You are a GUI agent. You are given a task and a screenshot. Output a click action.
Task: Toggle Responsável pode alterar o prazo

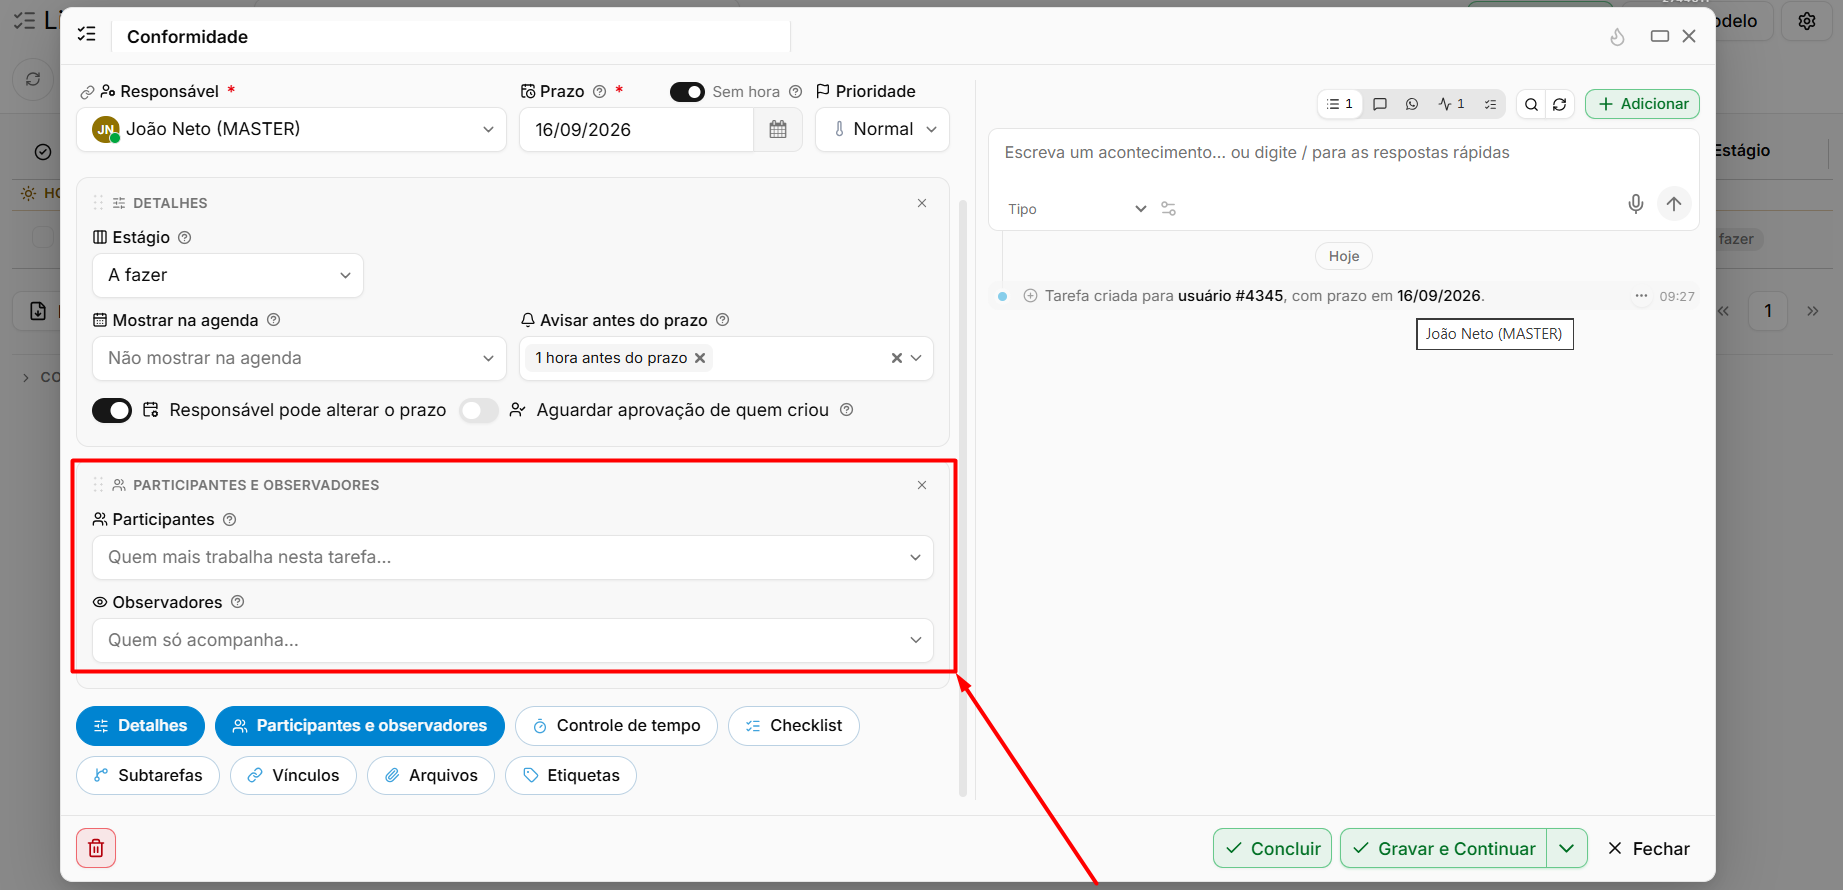click(x=112, y=410)
